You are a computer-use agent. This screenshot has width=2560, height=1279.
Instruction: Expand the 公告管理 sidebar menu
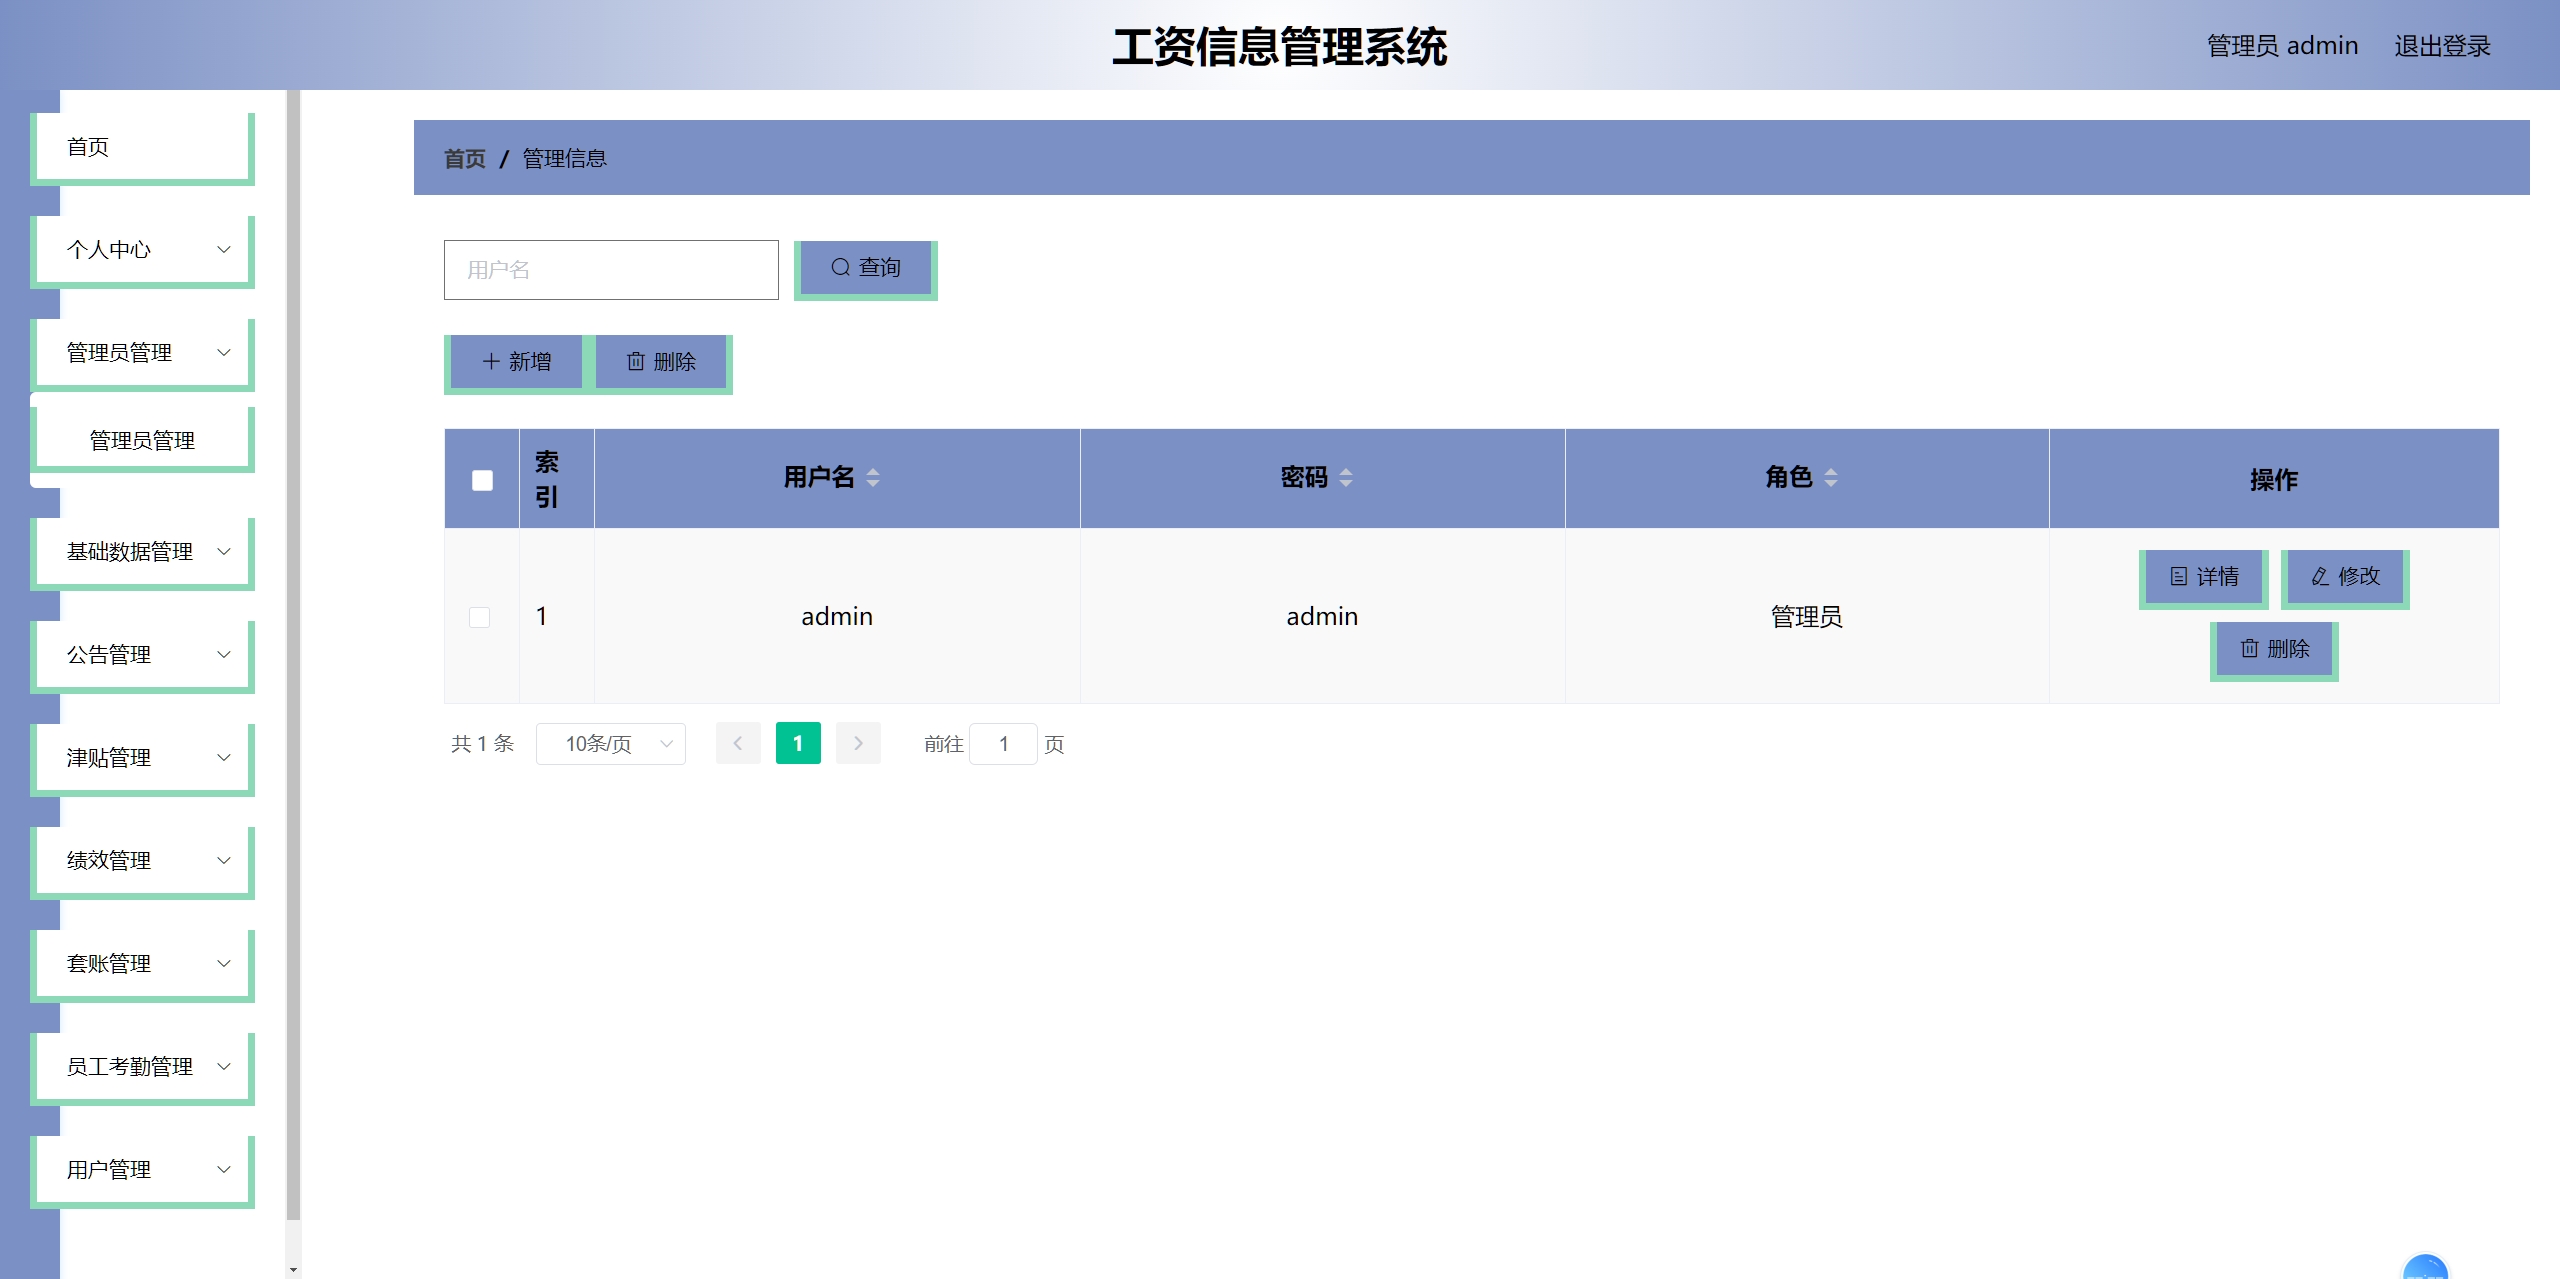click(142, 656)
